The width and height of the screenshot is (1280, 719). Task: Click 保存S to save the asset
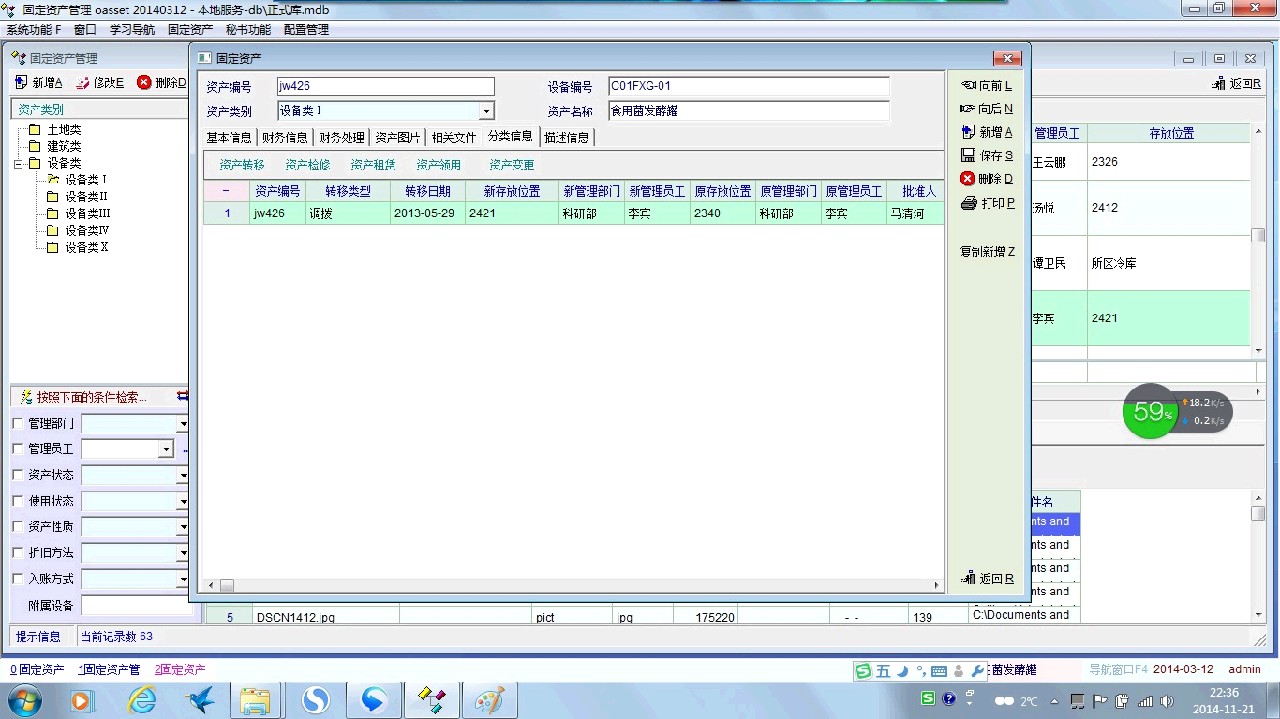(x=986, y=156)
